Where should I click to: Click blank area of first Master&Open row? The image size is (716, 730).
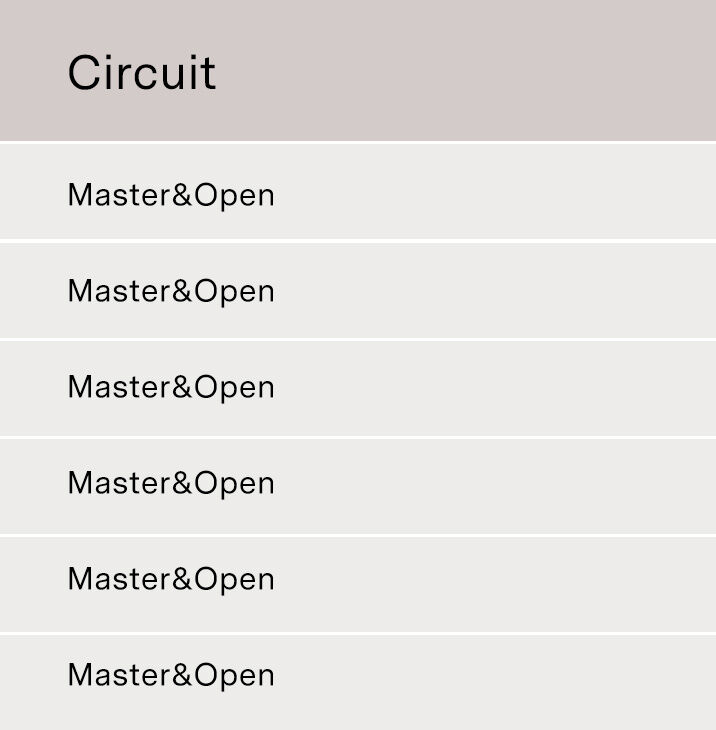point(493,191)
